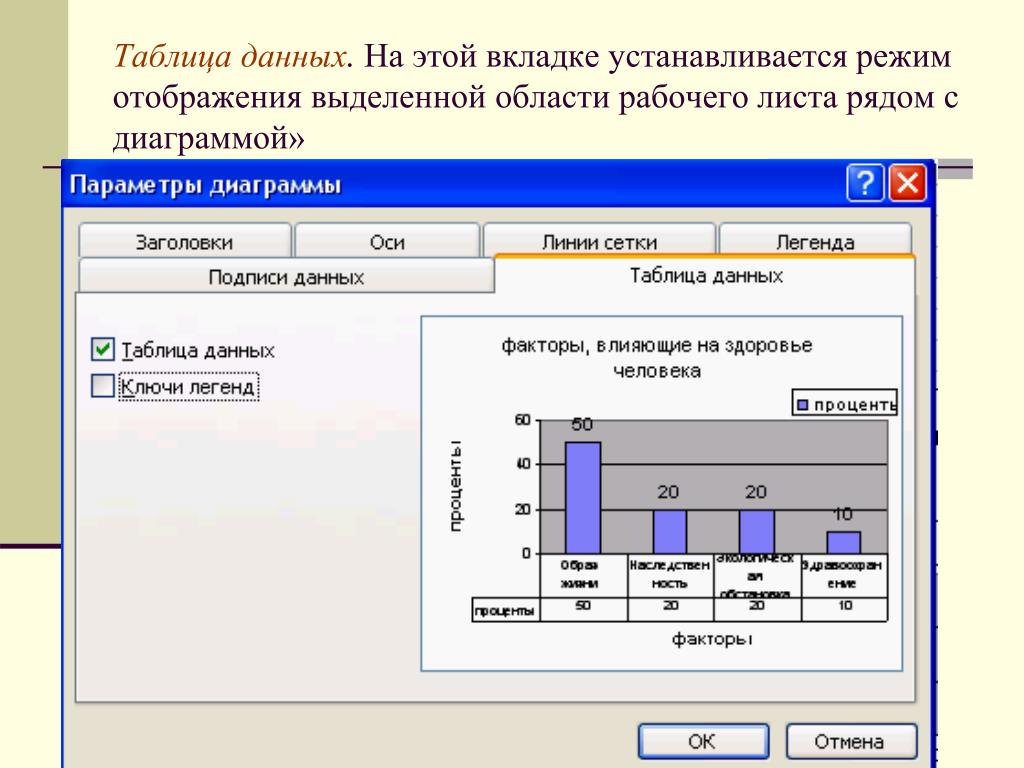Click the chart title about здоровье человека
This screenshot has width=1024, height=768.
tap(656, 357)
